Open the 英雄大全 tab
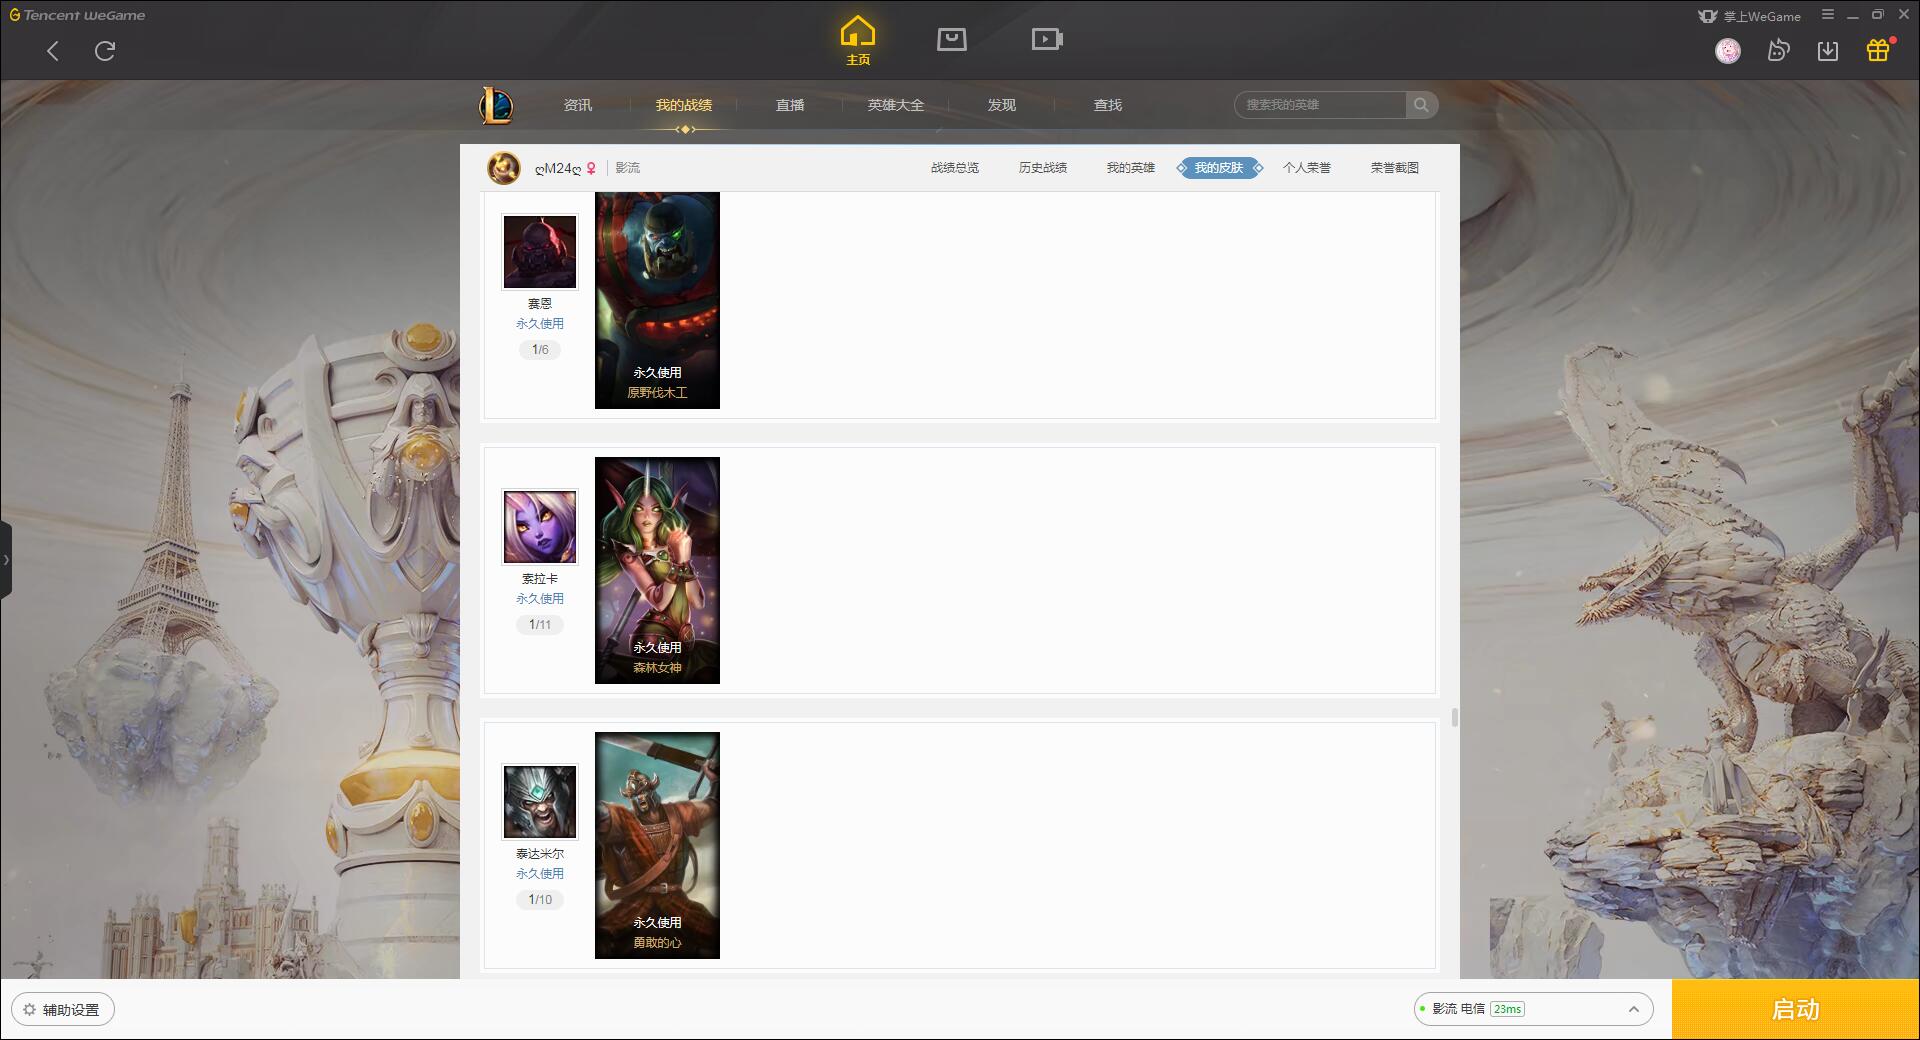The width and height of the screenshot is (1920, 1040). pyautogui.click(x=896, y=105)
